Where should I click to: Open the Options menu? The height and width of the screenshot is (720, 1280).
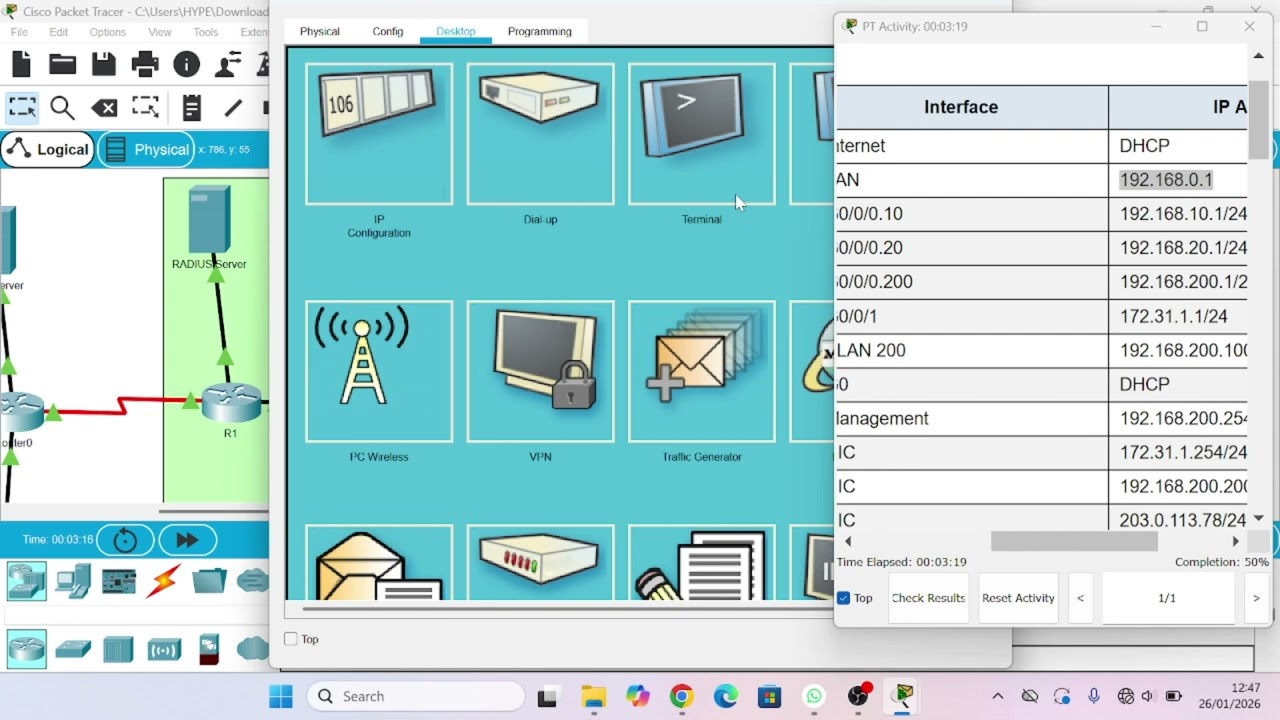[x=108, y=32]
